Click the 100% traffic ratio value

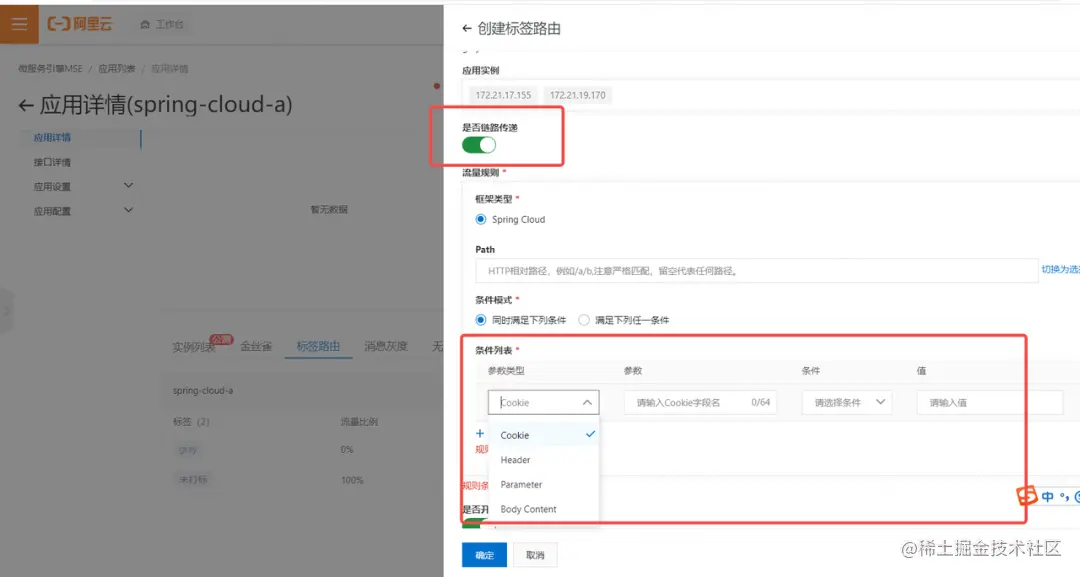click(352, 480)
